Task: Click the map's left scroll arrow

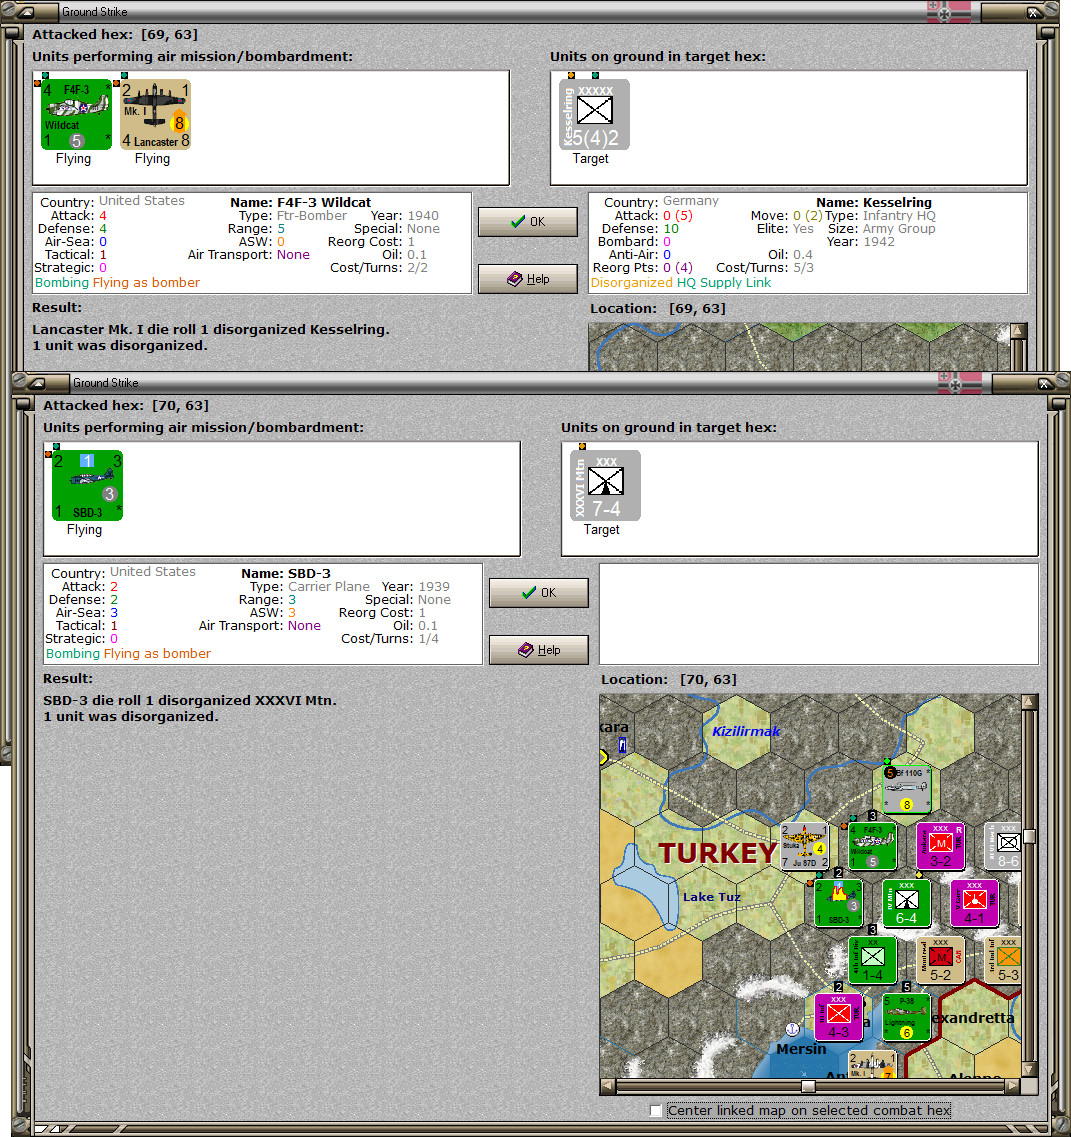Action: click(x=608, y=1086)
